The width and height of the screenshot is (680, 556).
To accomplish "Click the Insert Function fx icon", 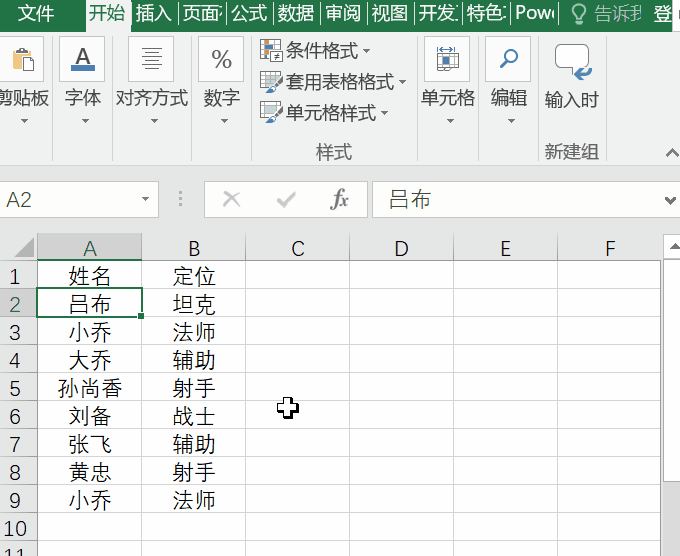I will point(339,200).
